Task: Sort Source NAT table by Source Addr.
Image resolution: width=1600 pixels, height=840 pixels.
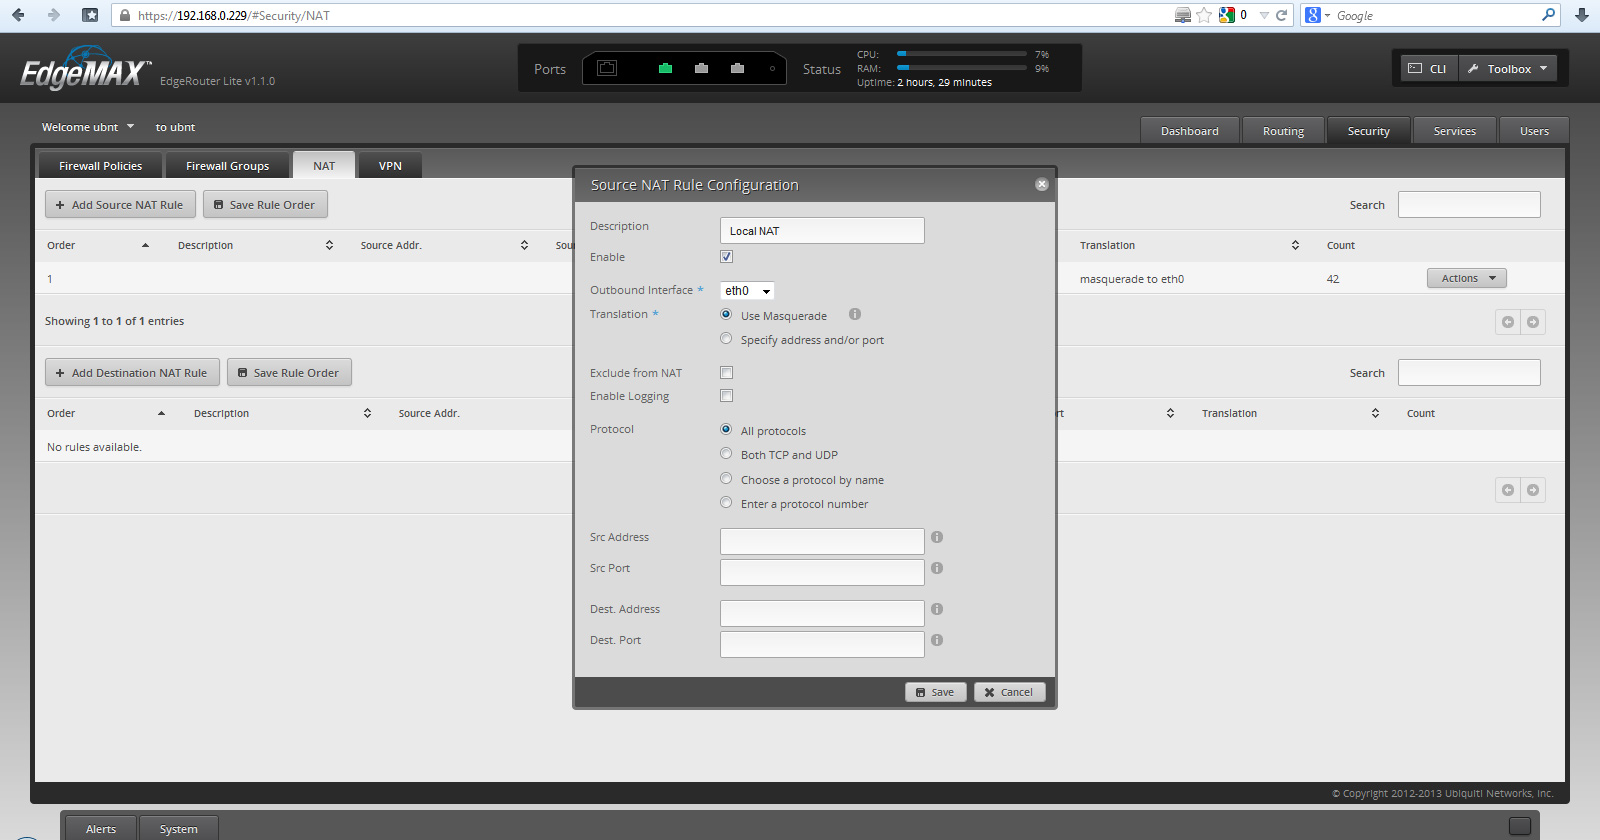Action: click(444, 245)
